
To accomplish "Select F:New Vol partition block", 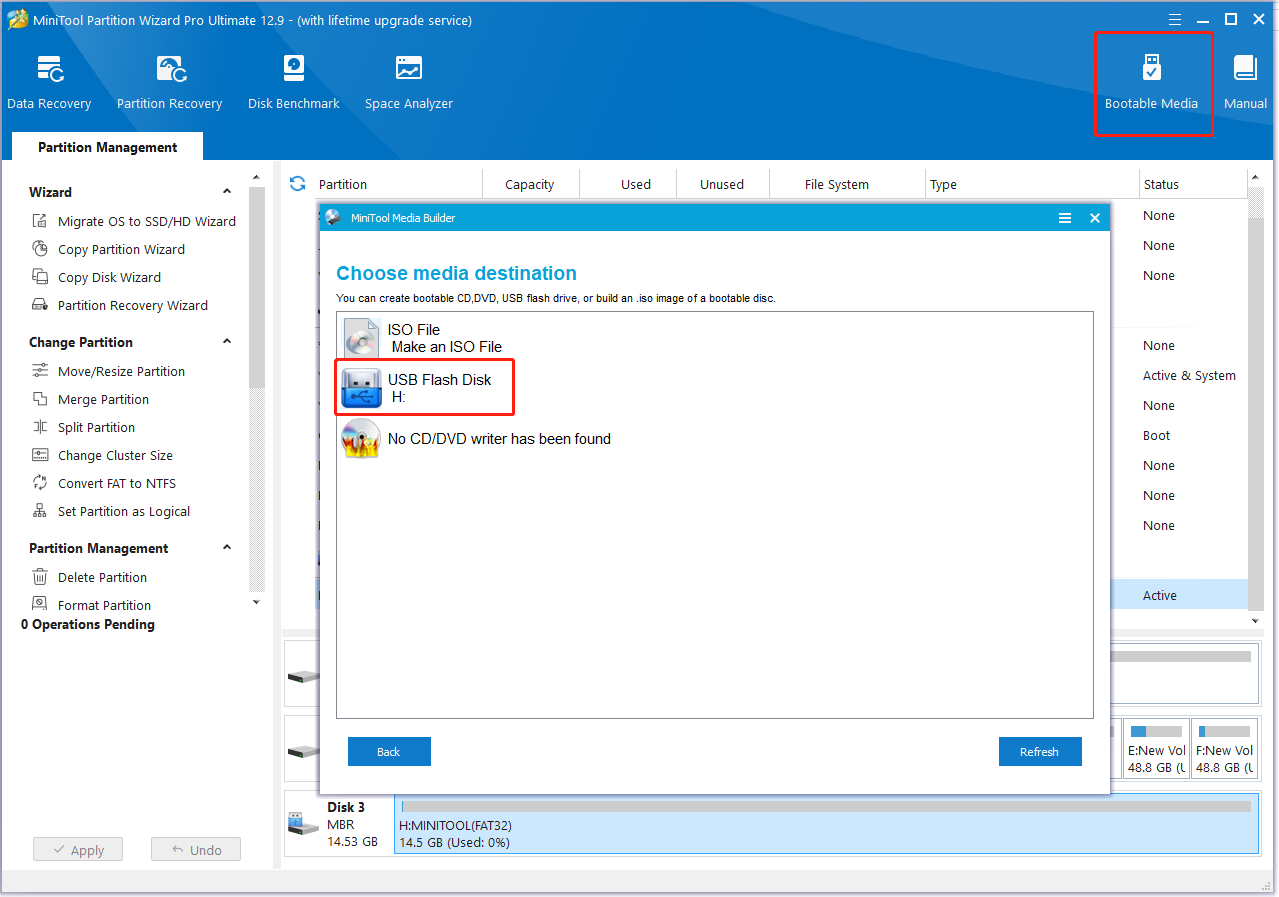I will click(x=1225, y=748).
